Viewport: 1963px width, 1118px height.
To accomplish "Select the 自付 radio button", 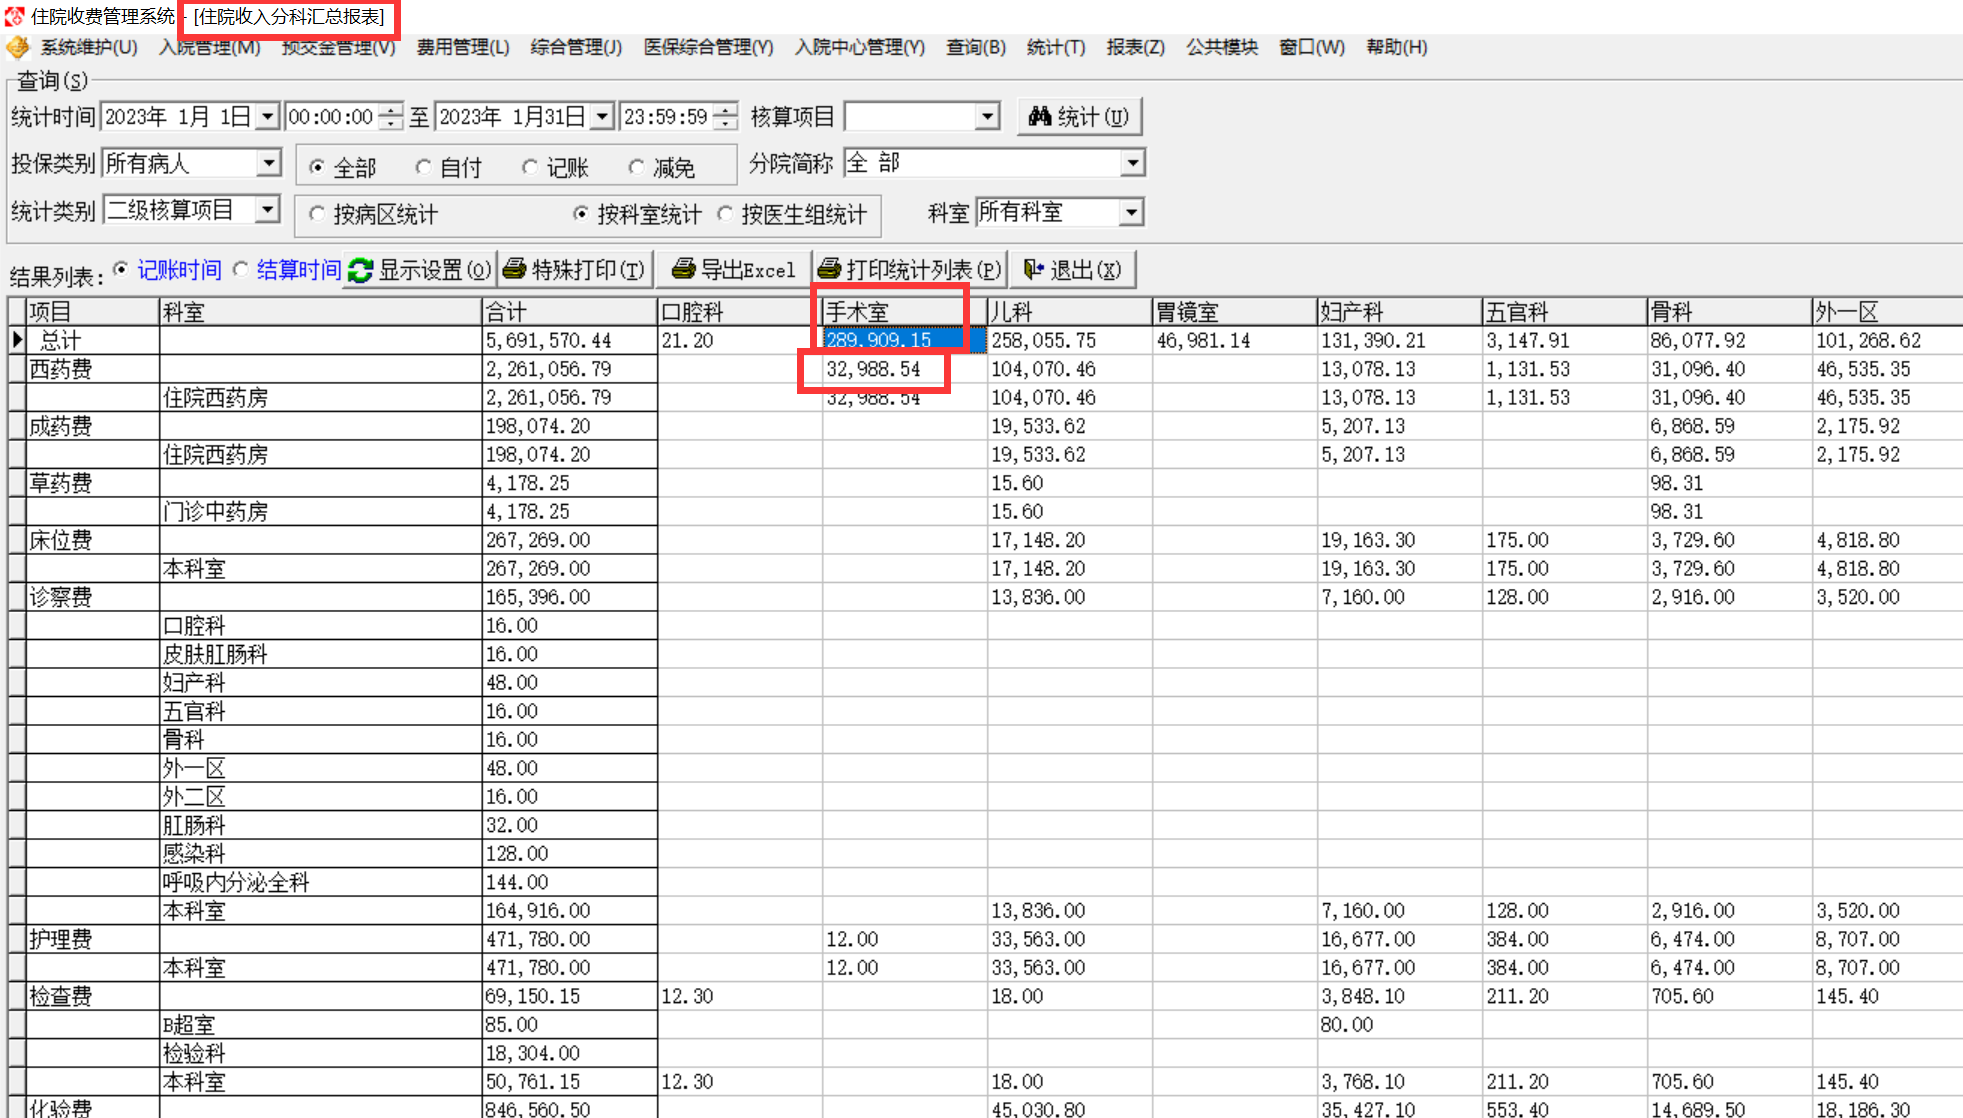I will [x=424, y=167].
